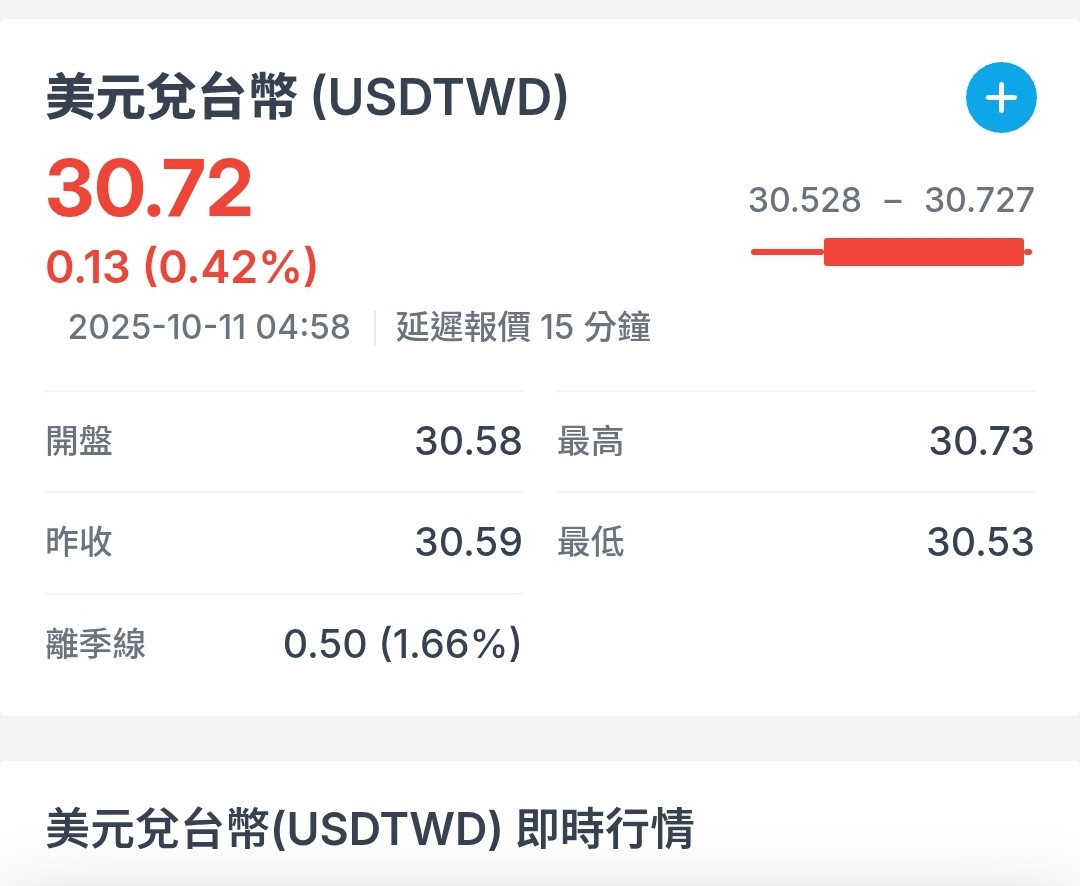Tap the blue plus add-to-watchlist icon
This screenshot has height=886, width=1080.
click(1001, 98)
